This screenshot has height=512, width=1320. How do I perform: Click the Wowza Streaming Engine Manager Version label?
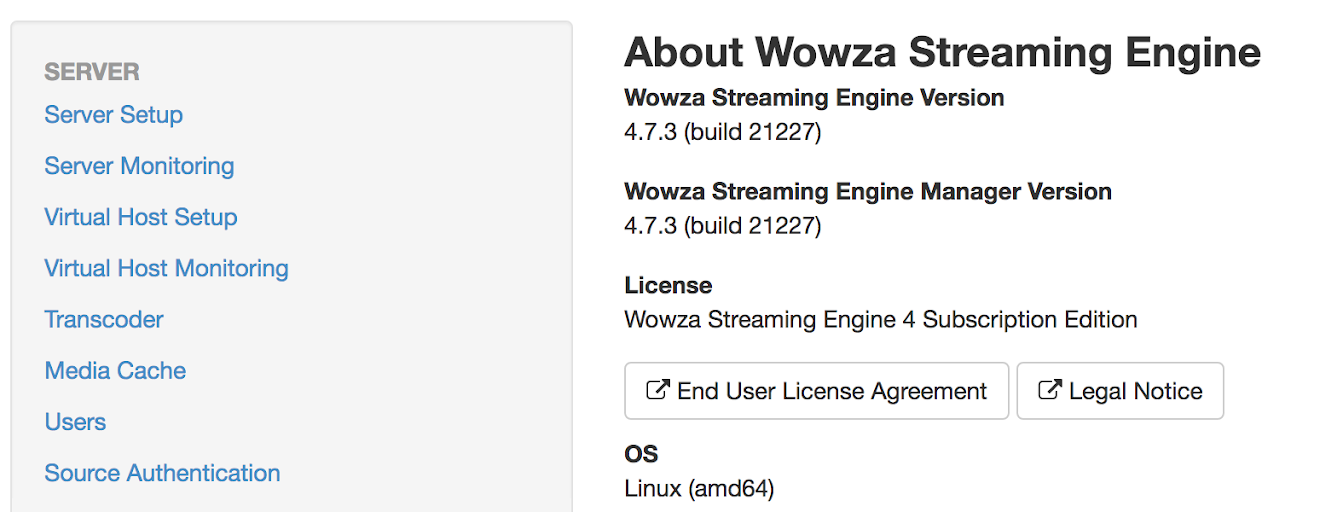coord(867,191)
